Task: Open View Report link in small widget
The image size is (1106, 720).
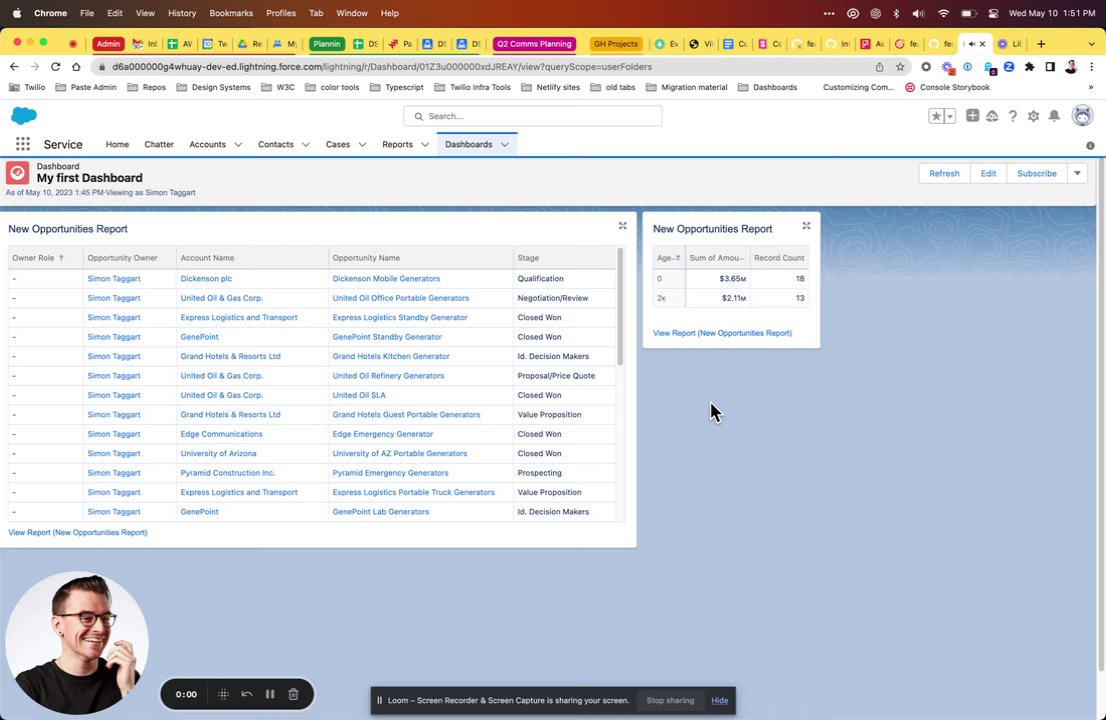Action: (722, 333)
